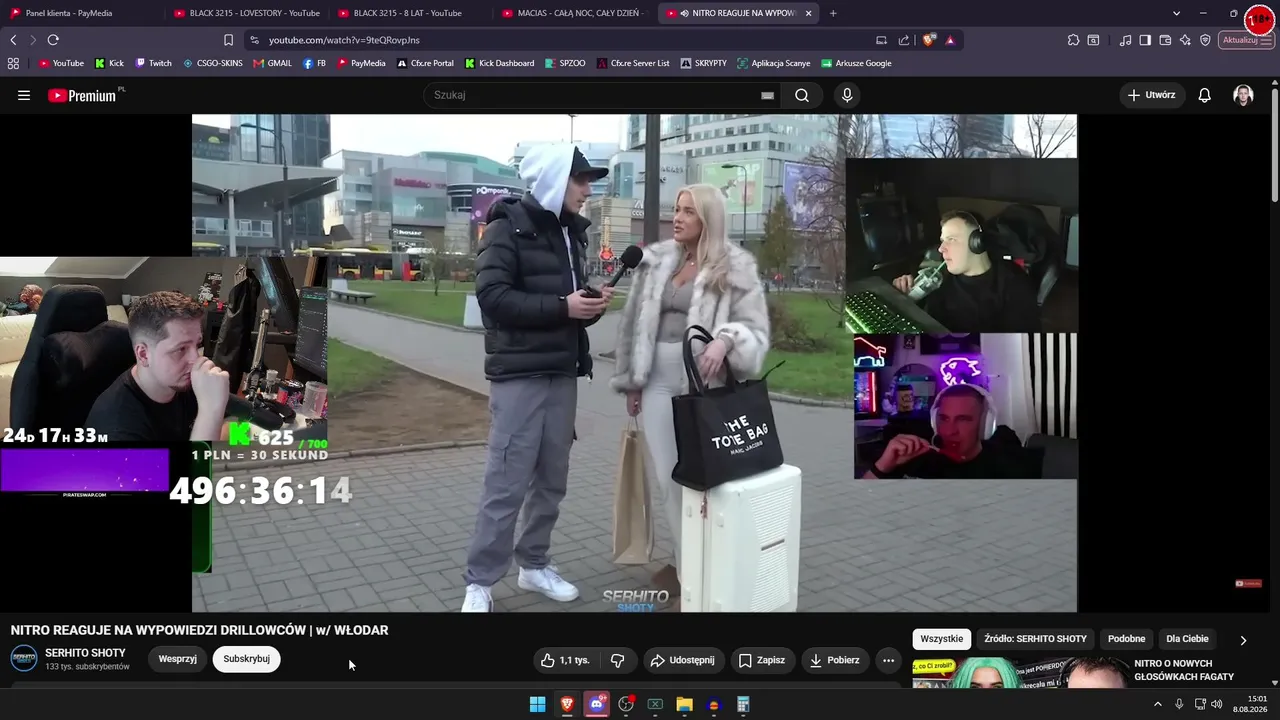Show more filter chips with right chevron
Viewport: 1280px width, 720px height.
point(1243,640)
